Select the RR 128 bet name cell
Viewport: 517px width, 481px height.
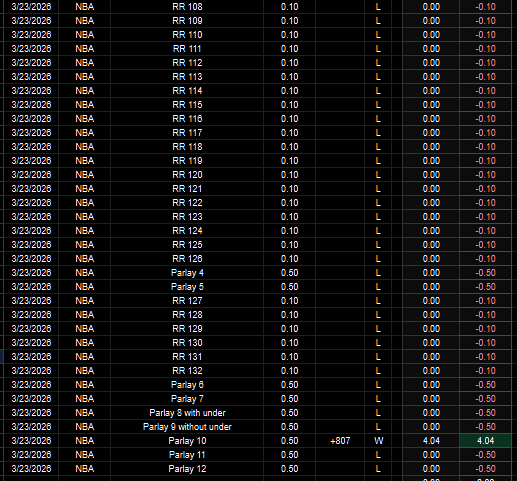[187, 315]
